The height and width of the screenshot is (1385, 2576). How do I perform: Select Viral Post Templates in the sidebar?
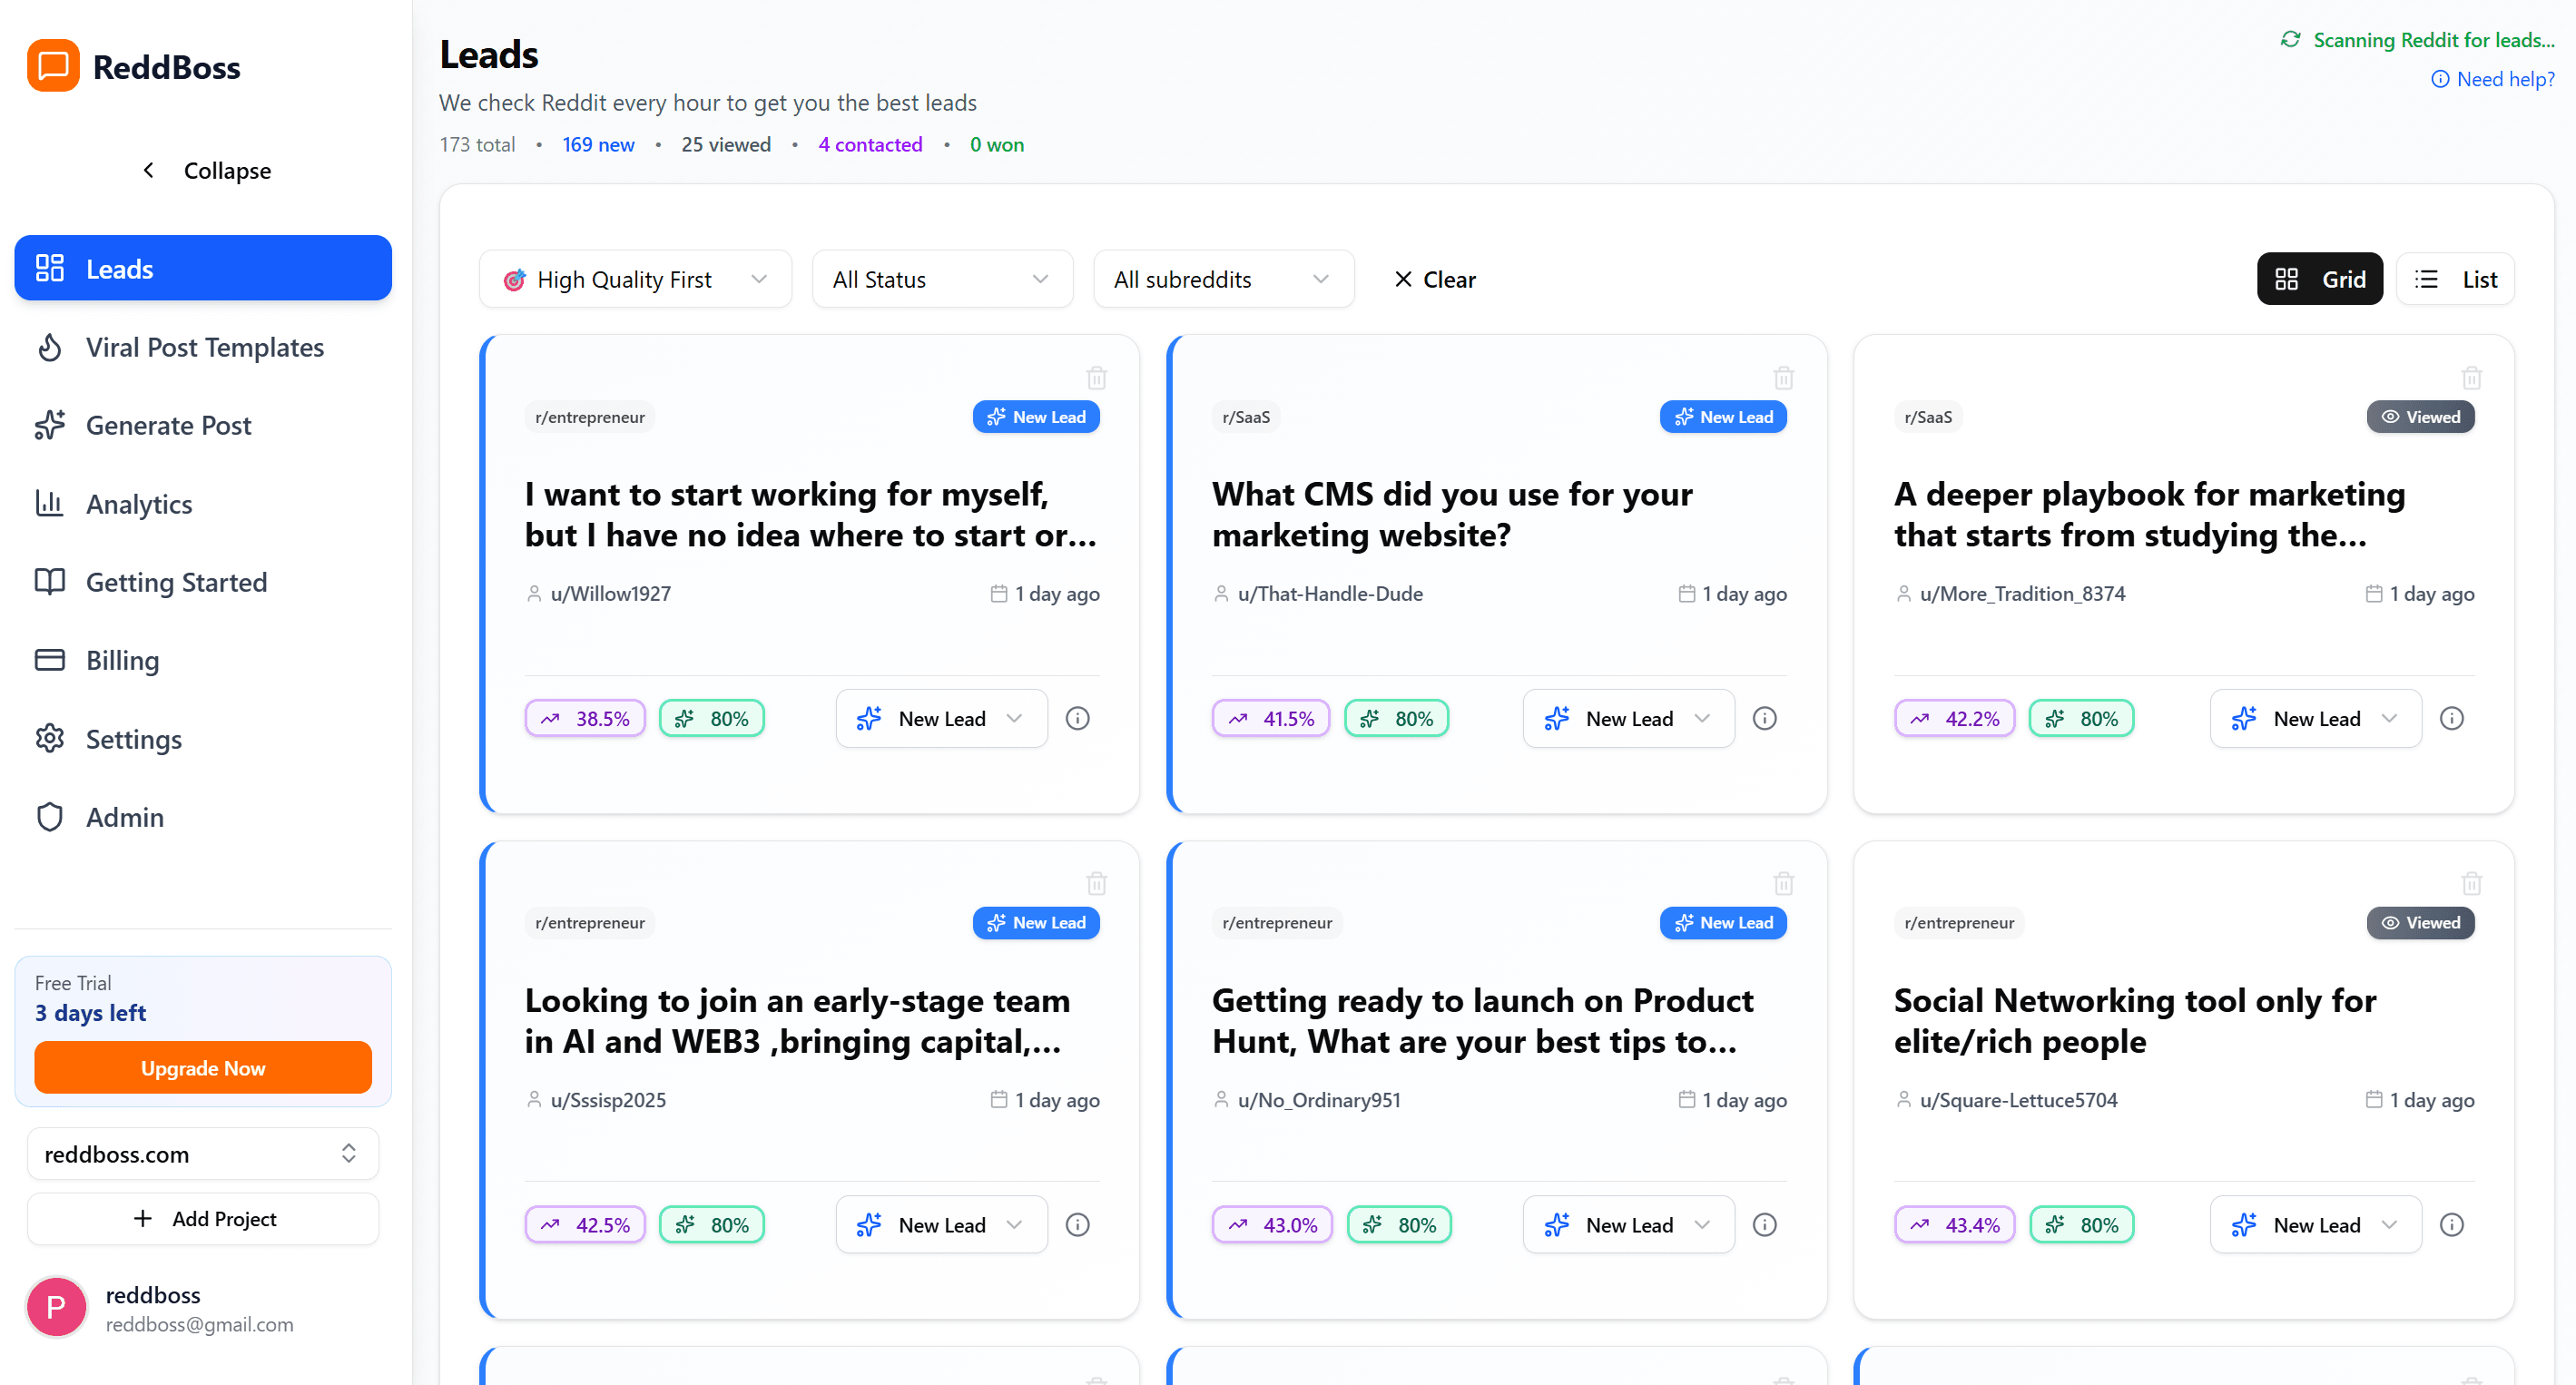204,347
